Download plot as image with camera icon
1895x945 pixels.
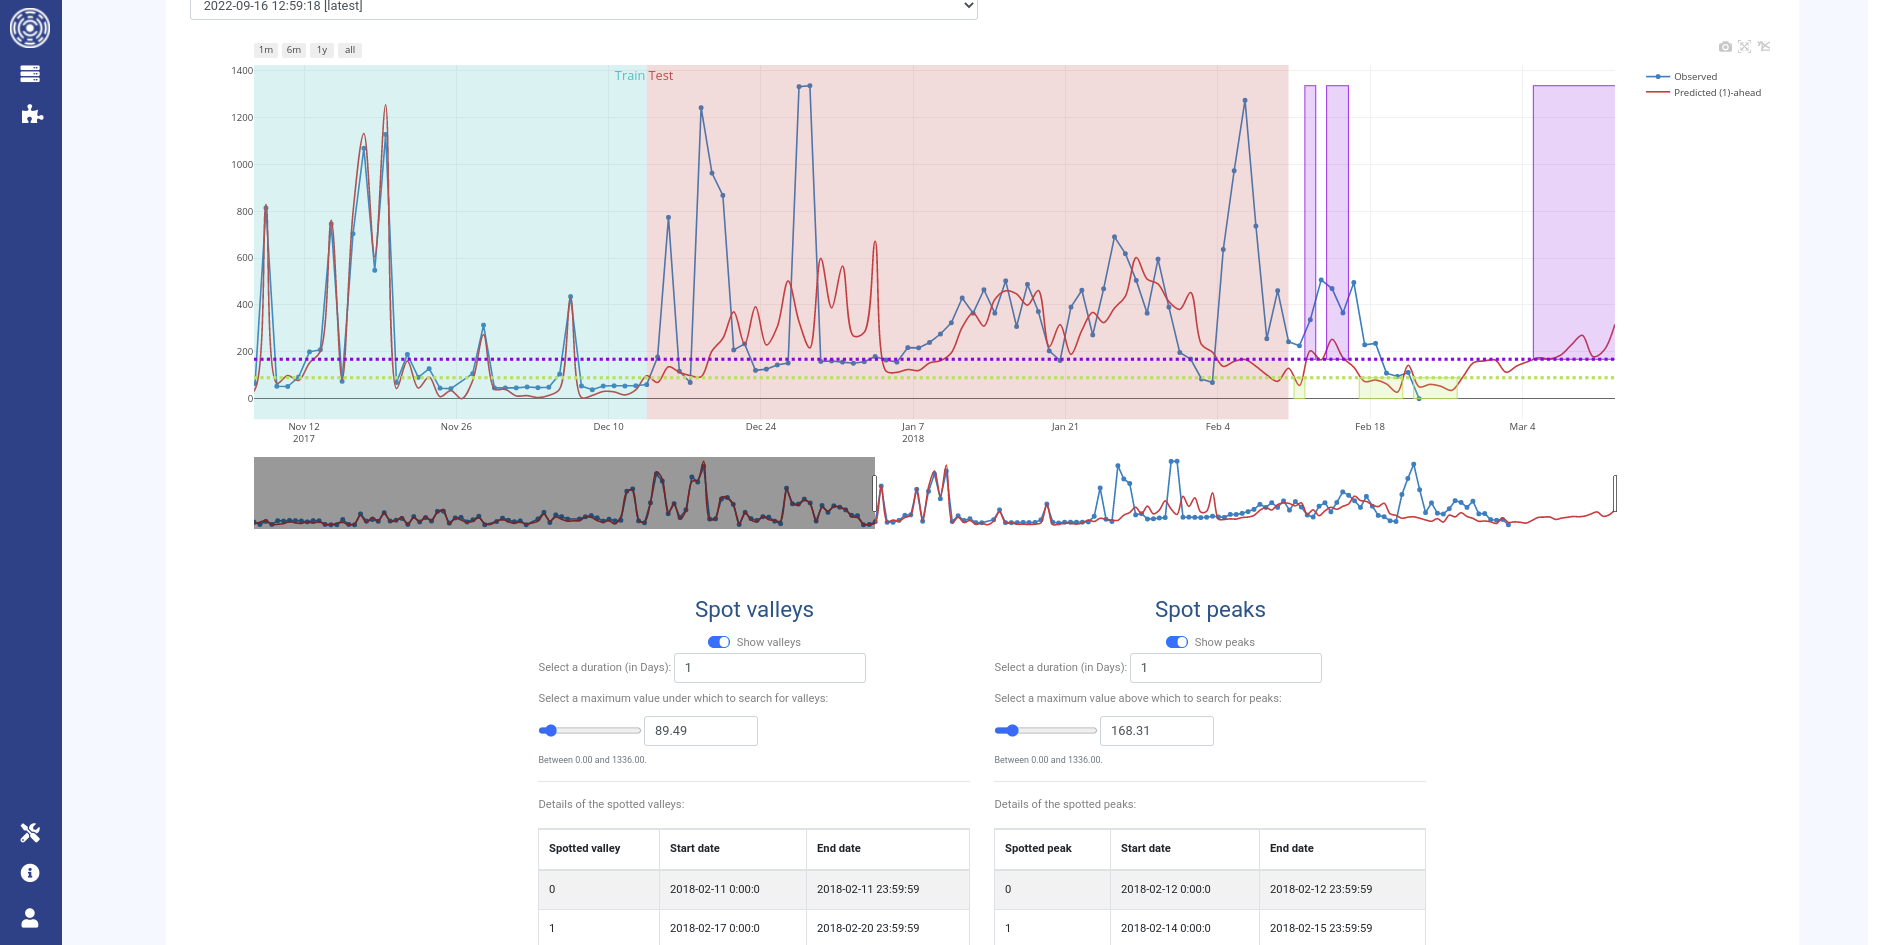pyautogui.click(x=1725, y=47)
